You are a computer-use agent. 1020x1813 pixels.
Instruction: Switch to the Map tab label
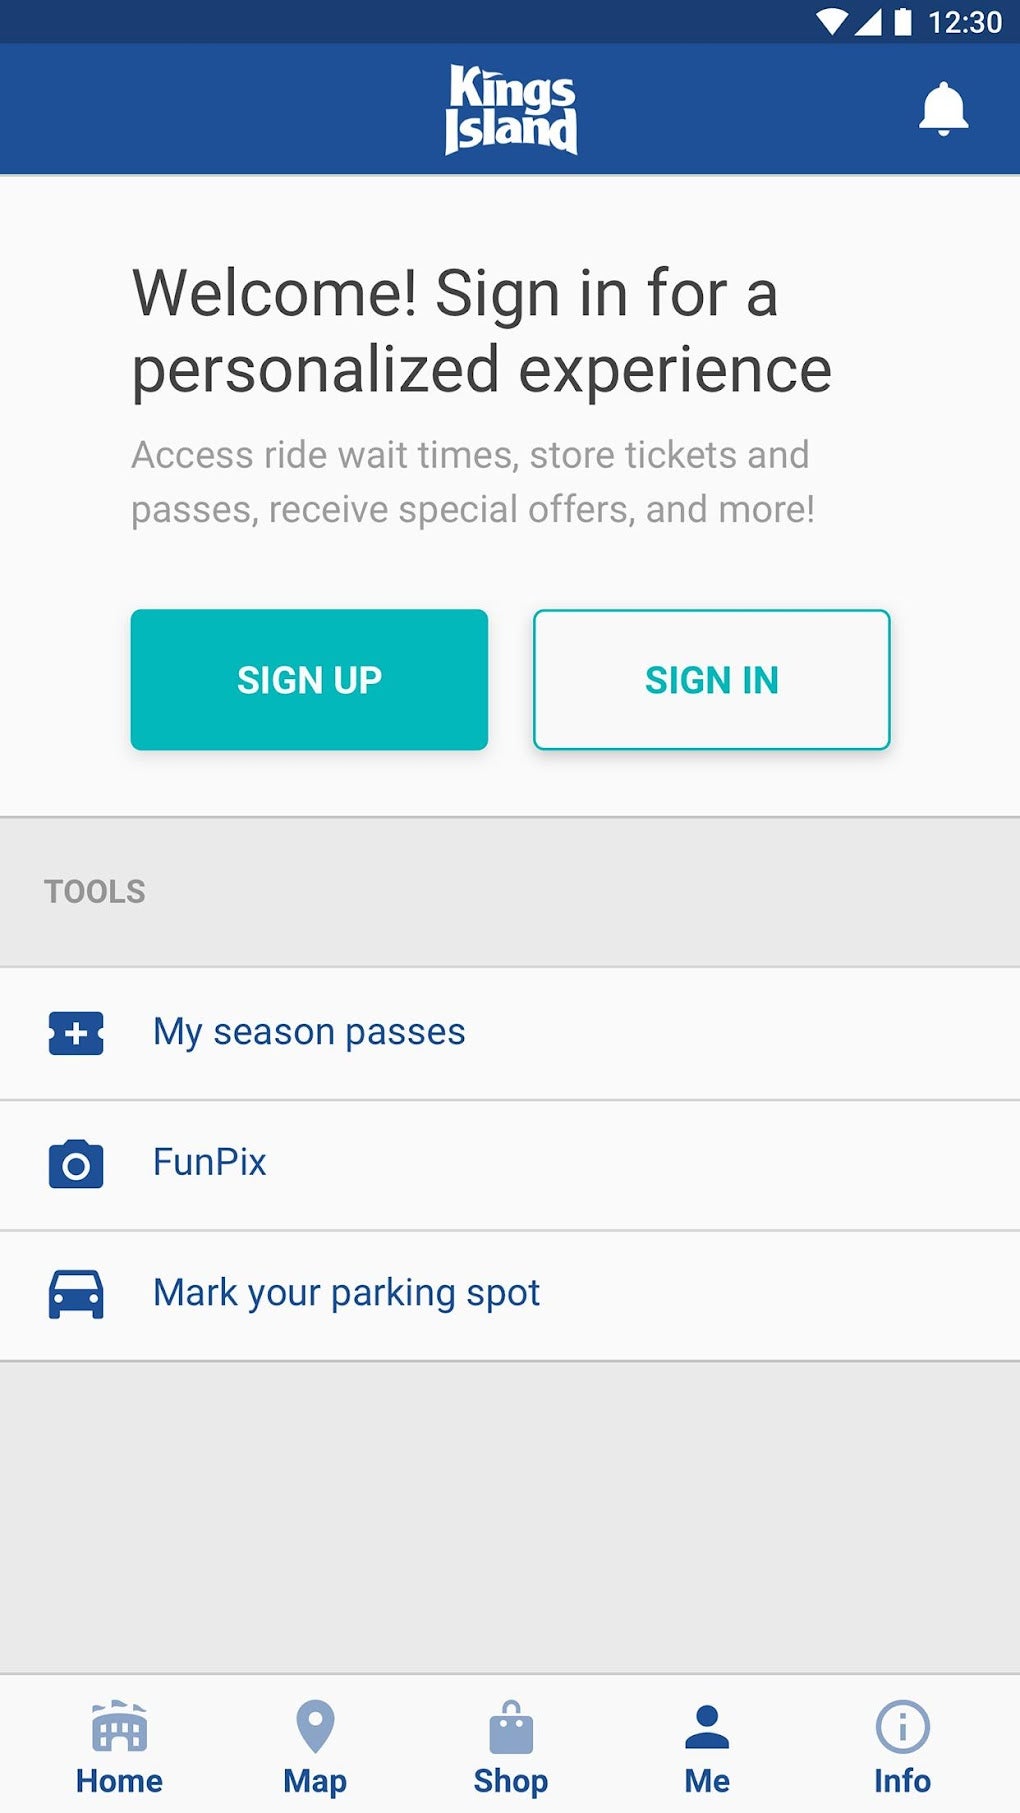(315, 1781)
